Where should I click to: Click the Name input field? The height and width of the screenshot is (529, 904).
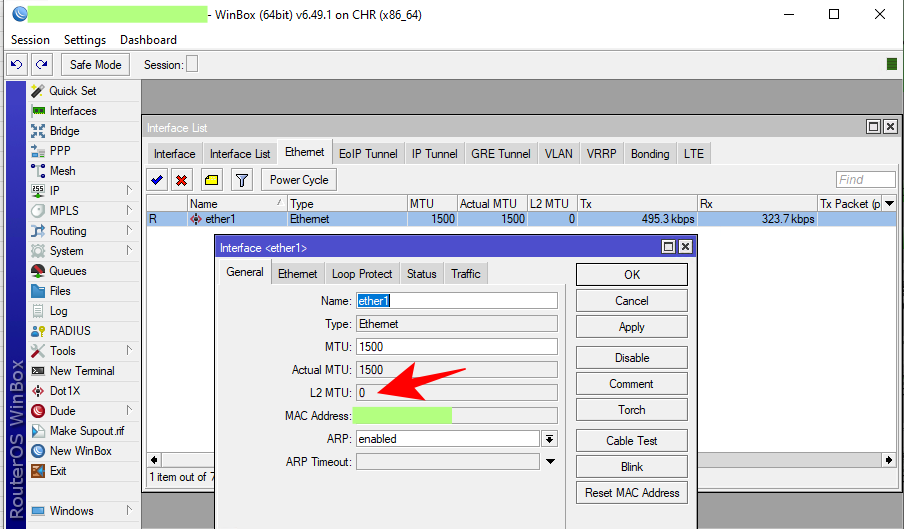click(457, 301)
